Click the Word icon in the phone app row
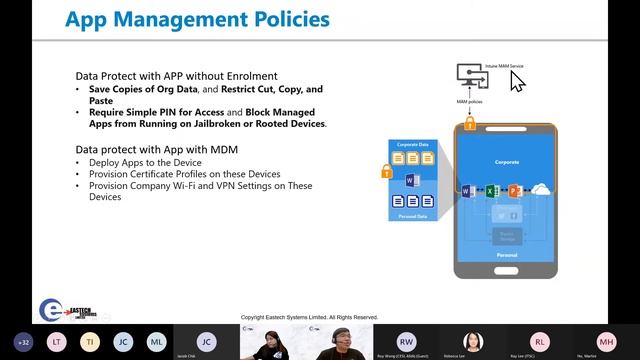The width and height of the screenshot is (640, 360). tap(468, 191)
